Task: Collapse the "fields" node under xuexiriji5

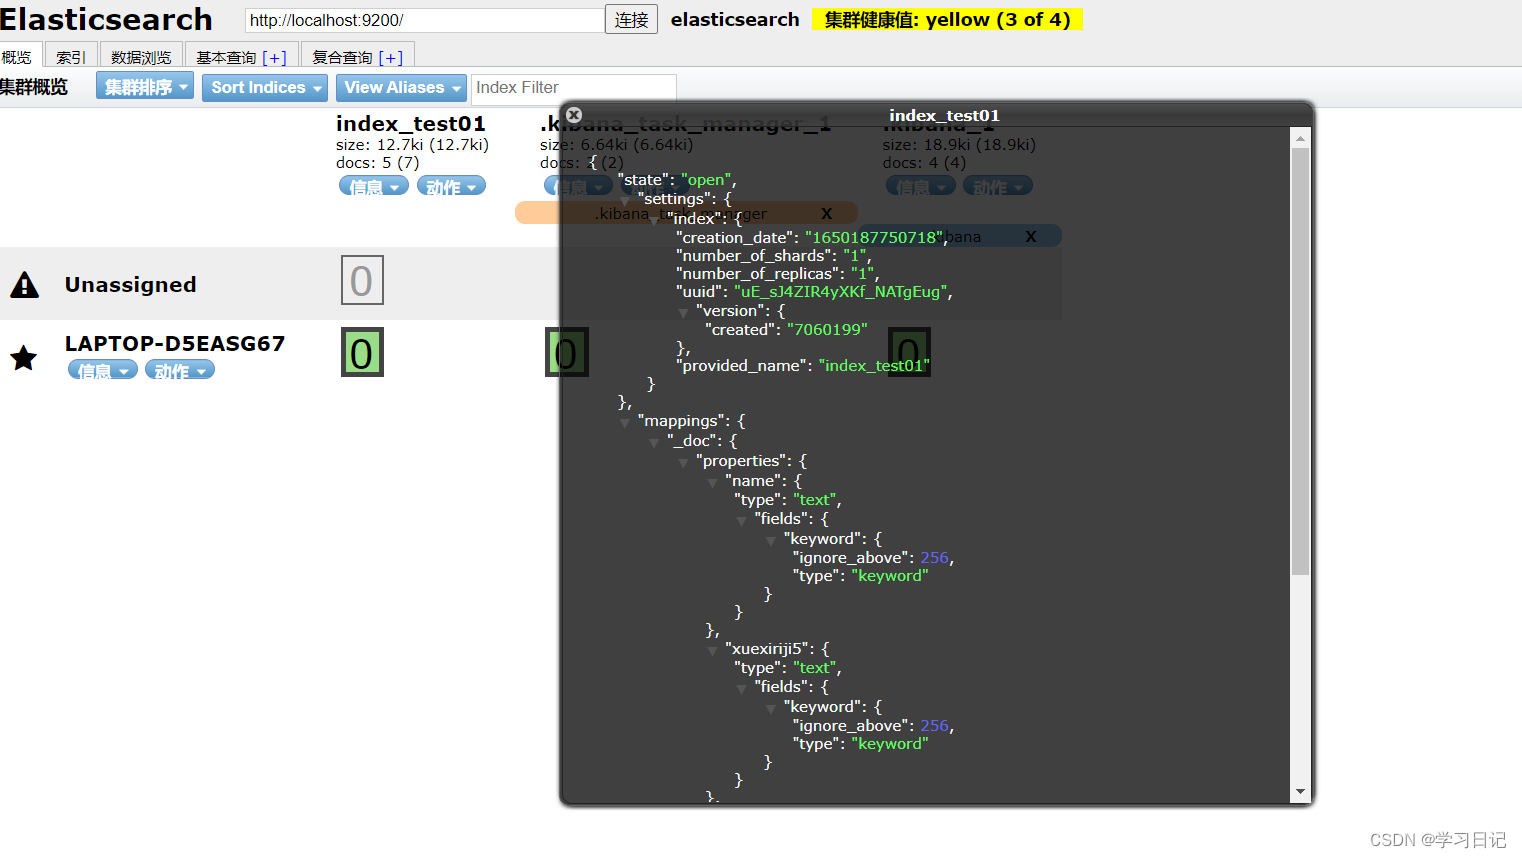Action: click(x=741, y=689)
